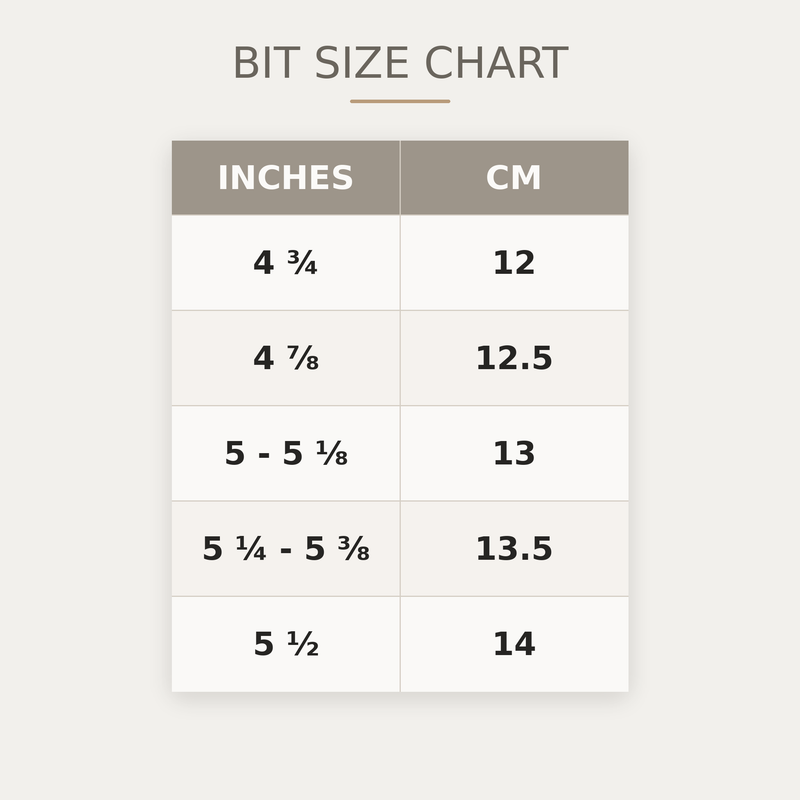Click the 12 cm cell
Screen dimensions: 800x800
(x=514, y=263)
